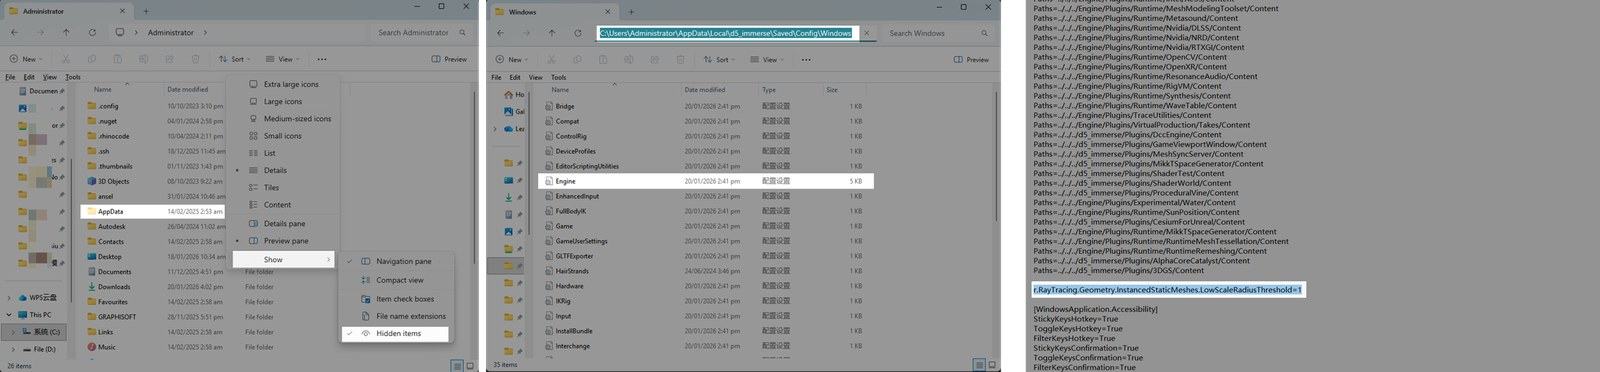
Task: Expand WPS云盘 in navigation tree
Action: click(x=10, y=297)
